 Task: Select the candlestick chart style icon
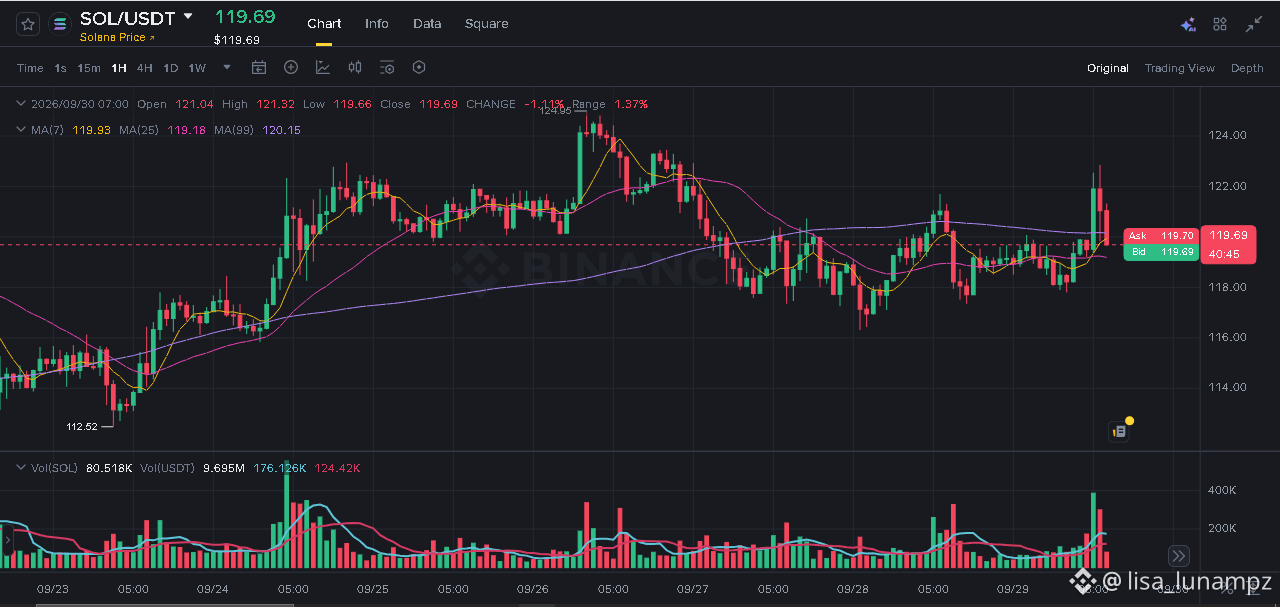point(355,68)
